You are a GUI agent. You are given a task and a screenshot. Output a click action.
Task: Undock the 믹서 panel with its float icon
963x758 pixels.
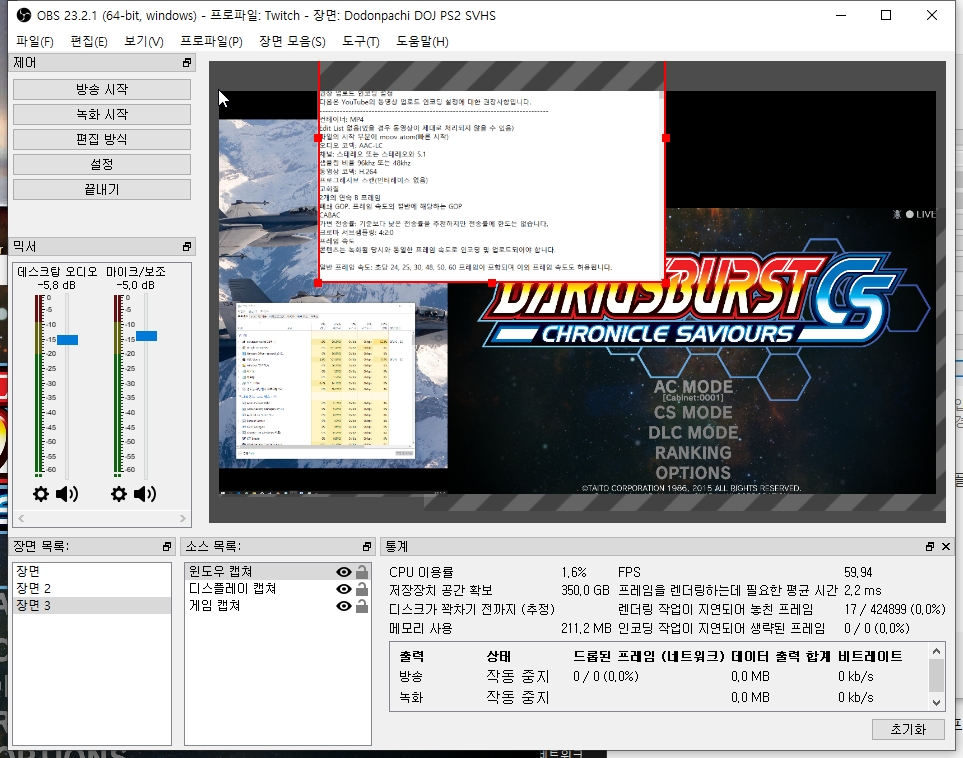(x=187, y=246)
